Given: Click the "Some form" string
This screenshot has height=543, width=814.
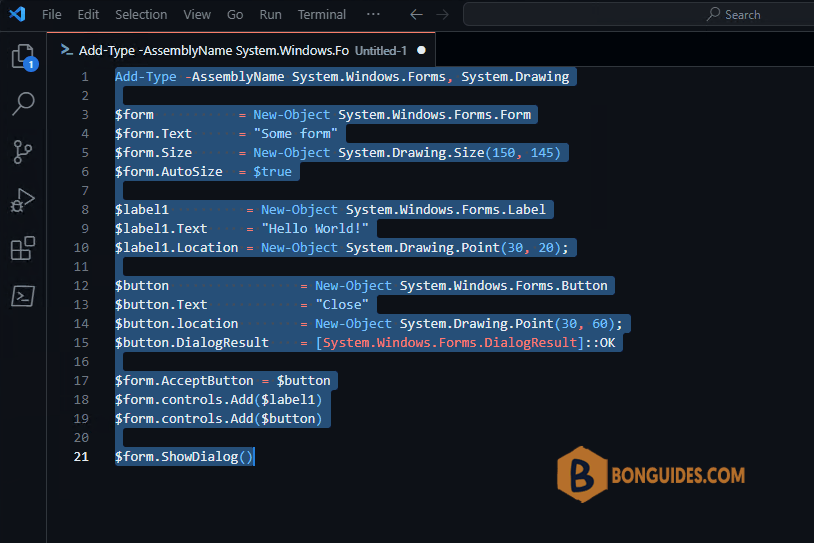Looking at the screenshot, I should (295, 134).
